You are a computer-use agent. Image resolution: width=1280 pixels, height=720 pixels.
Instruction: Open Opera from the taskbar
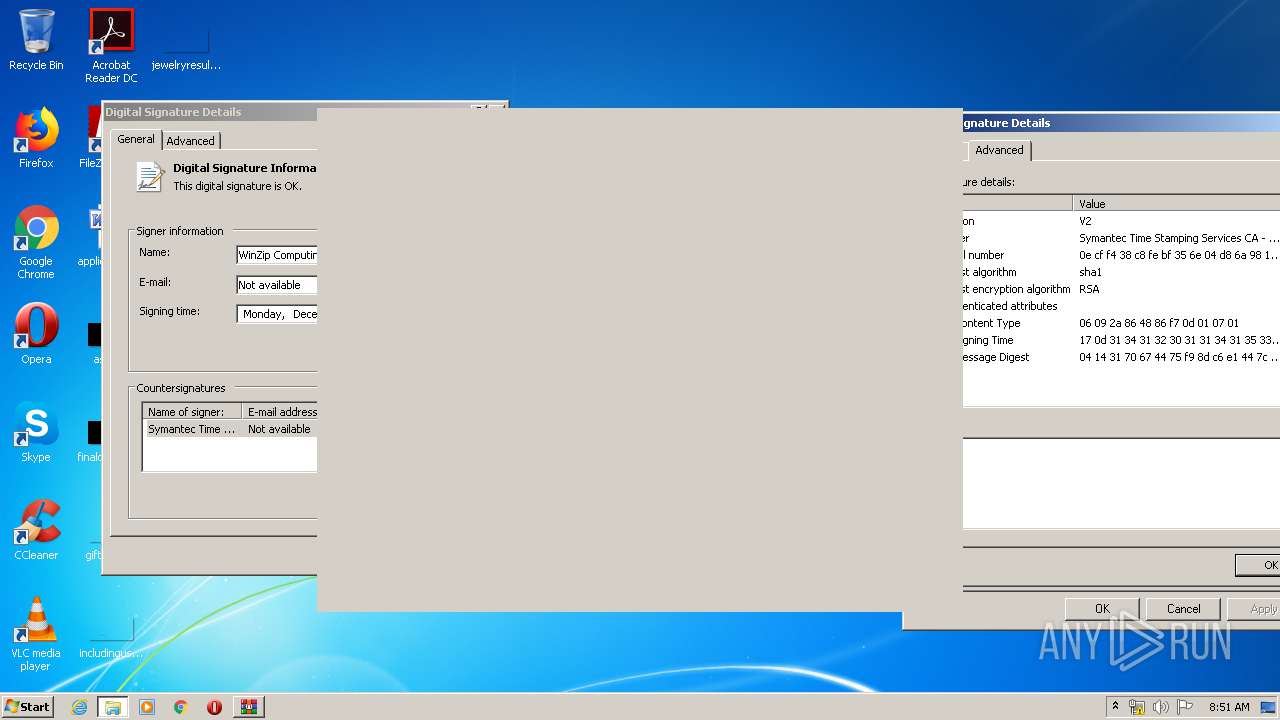coord(214,707)
